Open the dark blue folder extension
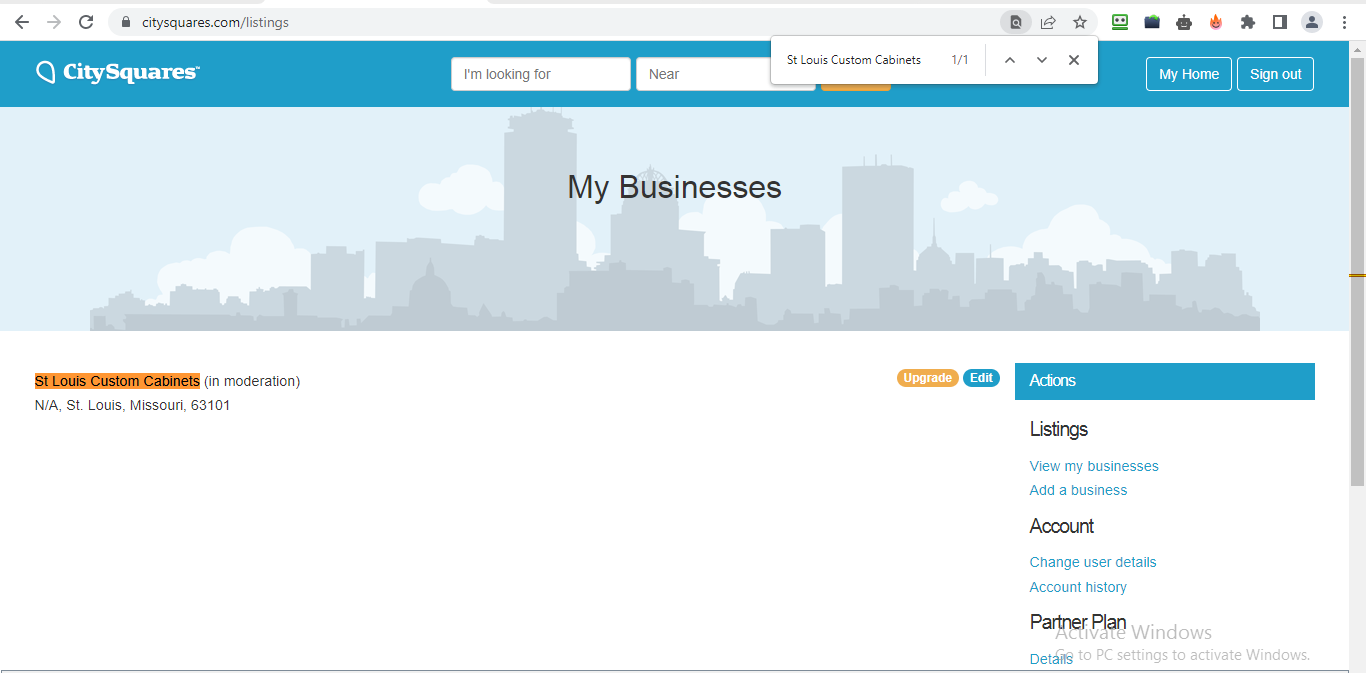The width and height of the screenshot is (1366, 673). [1152, 22]
